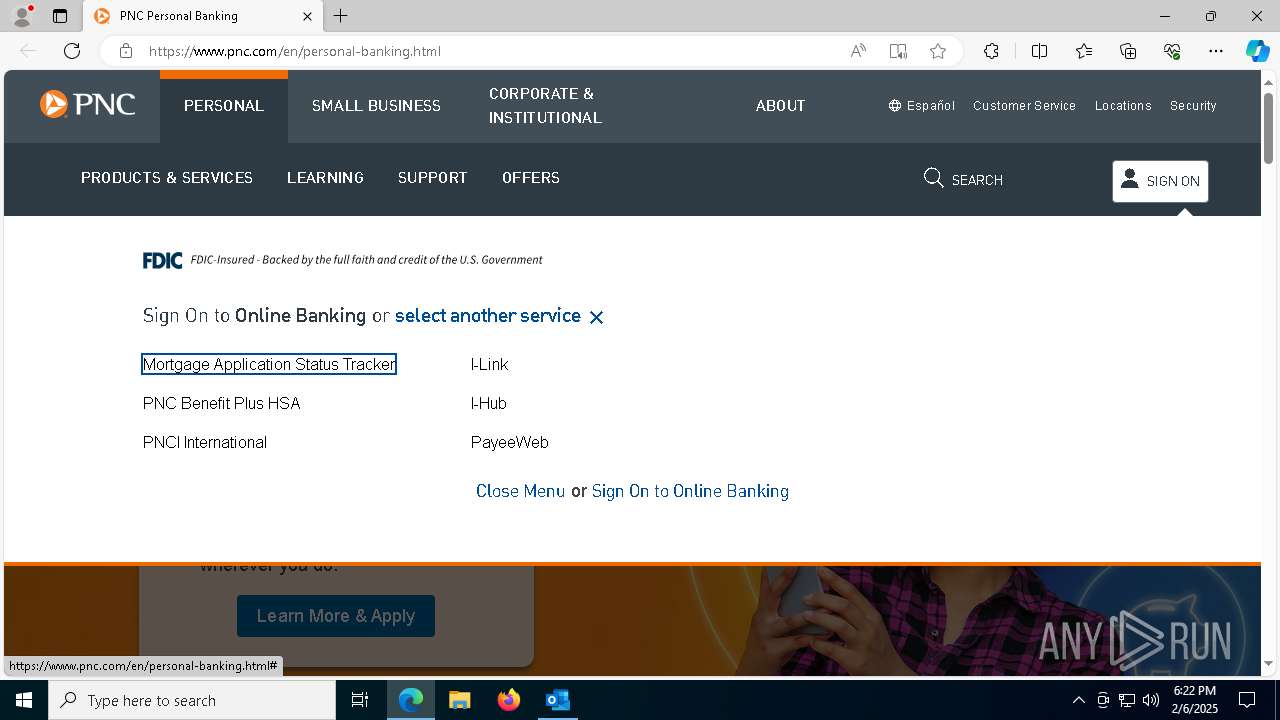The width and height of the screenshot is (1280, 720).
Task: Open the OFFERS menu
Action: 531,178
